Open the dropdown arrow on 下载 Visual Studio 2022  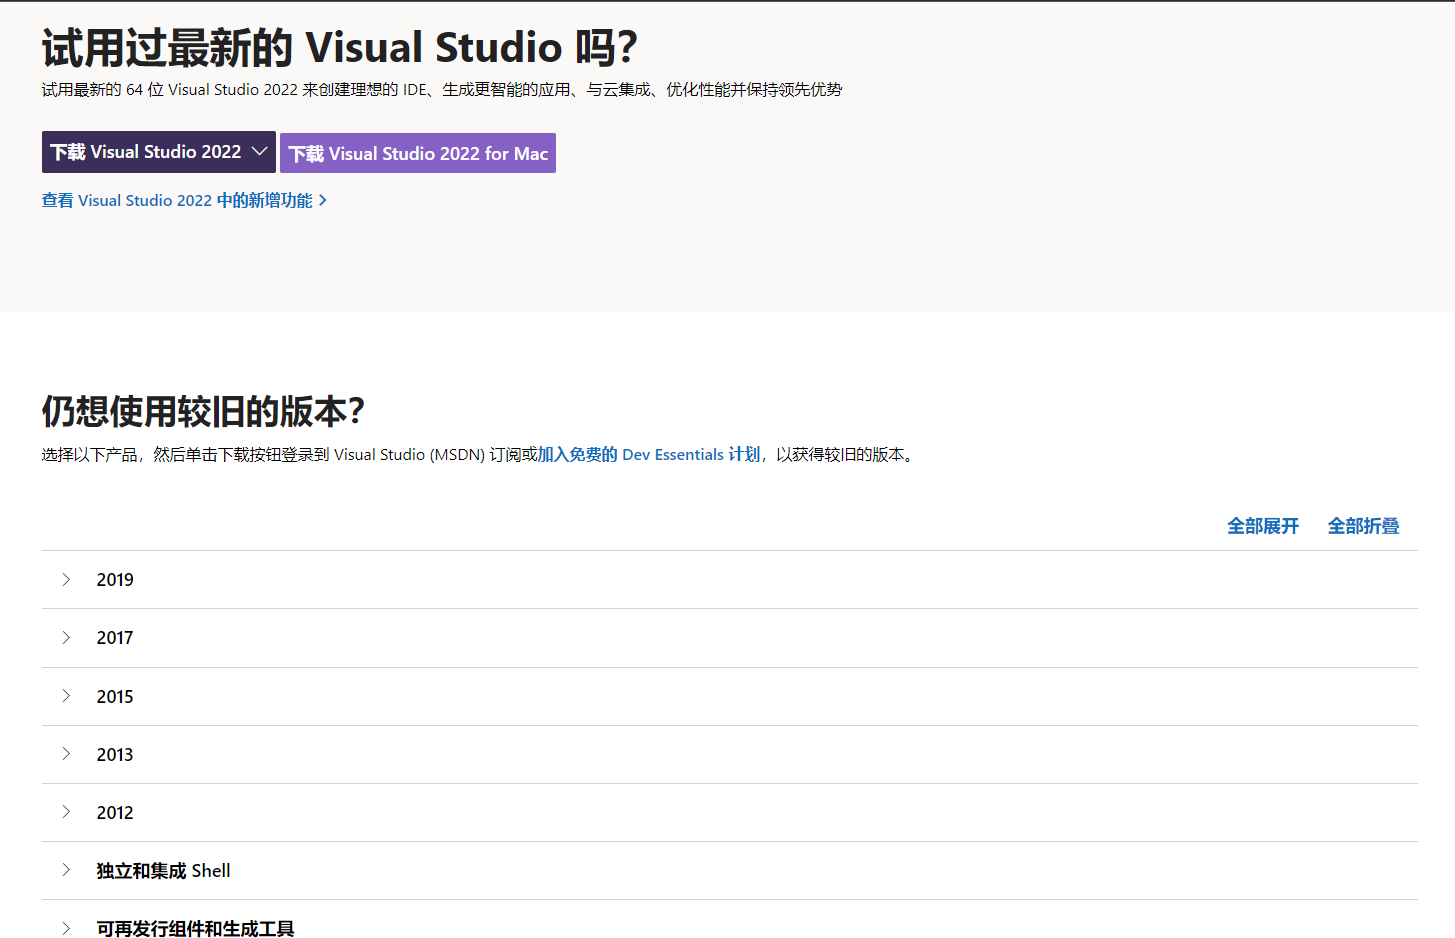pyautogui.click(x=260, y=152)
